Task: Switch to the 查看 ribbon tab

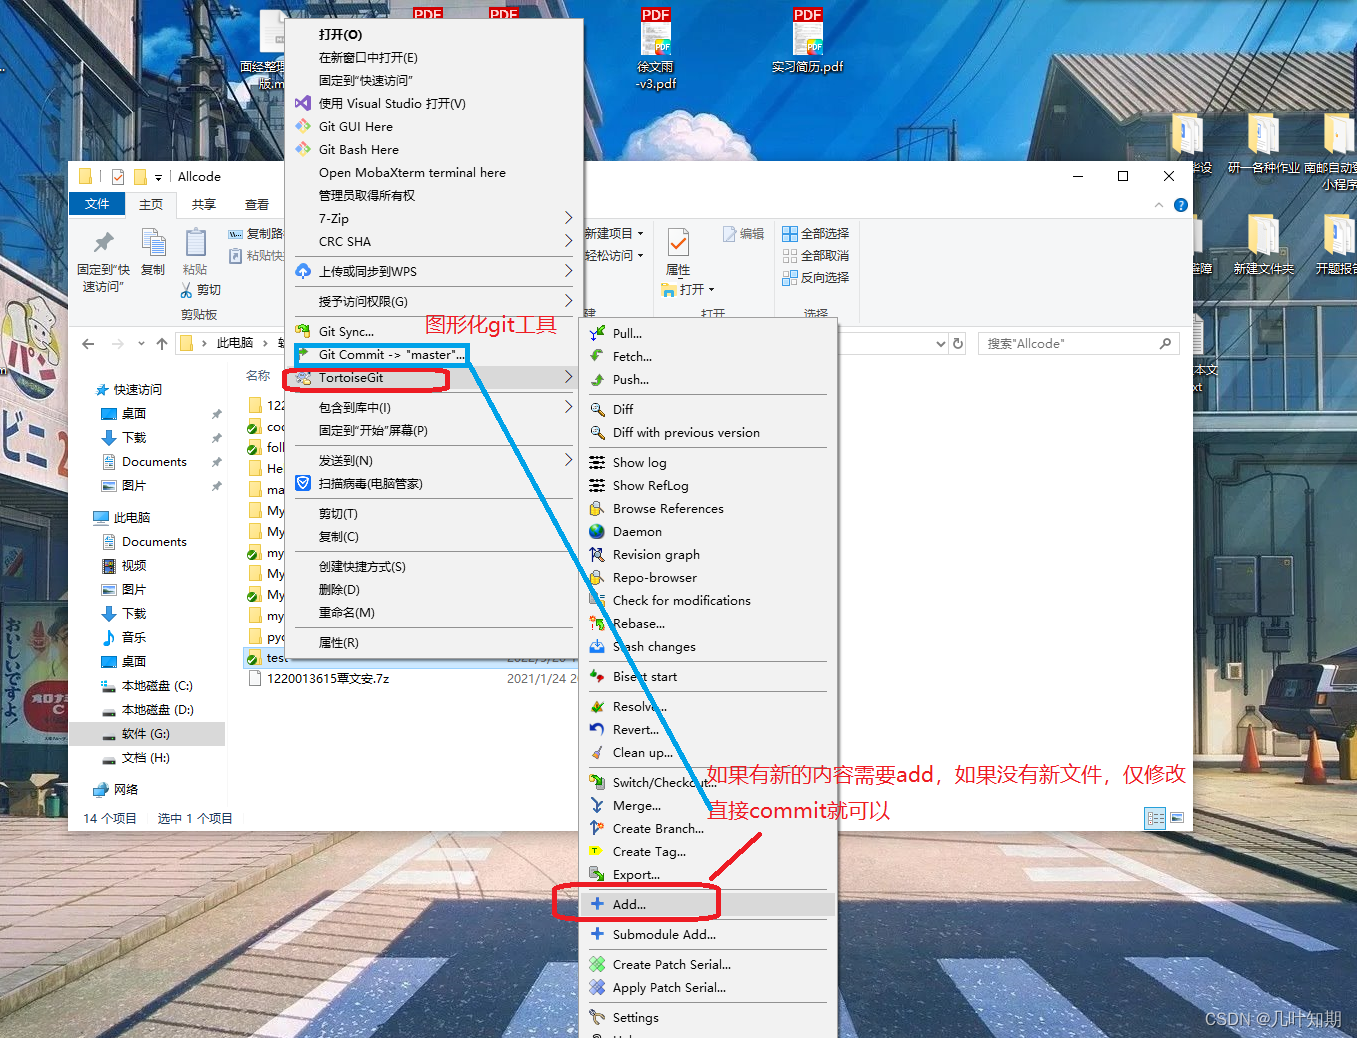Action: [257, 204]
